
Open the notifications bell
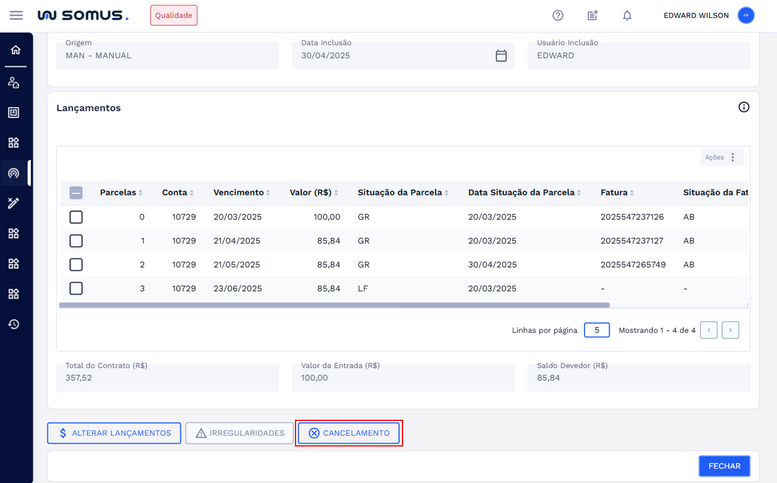(627, 16)
